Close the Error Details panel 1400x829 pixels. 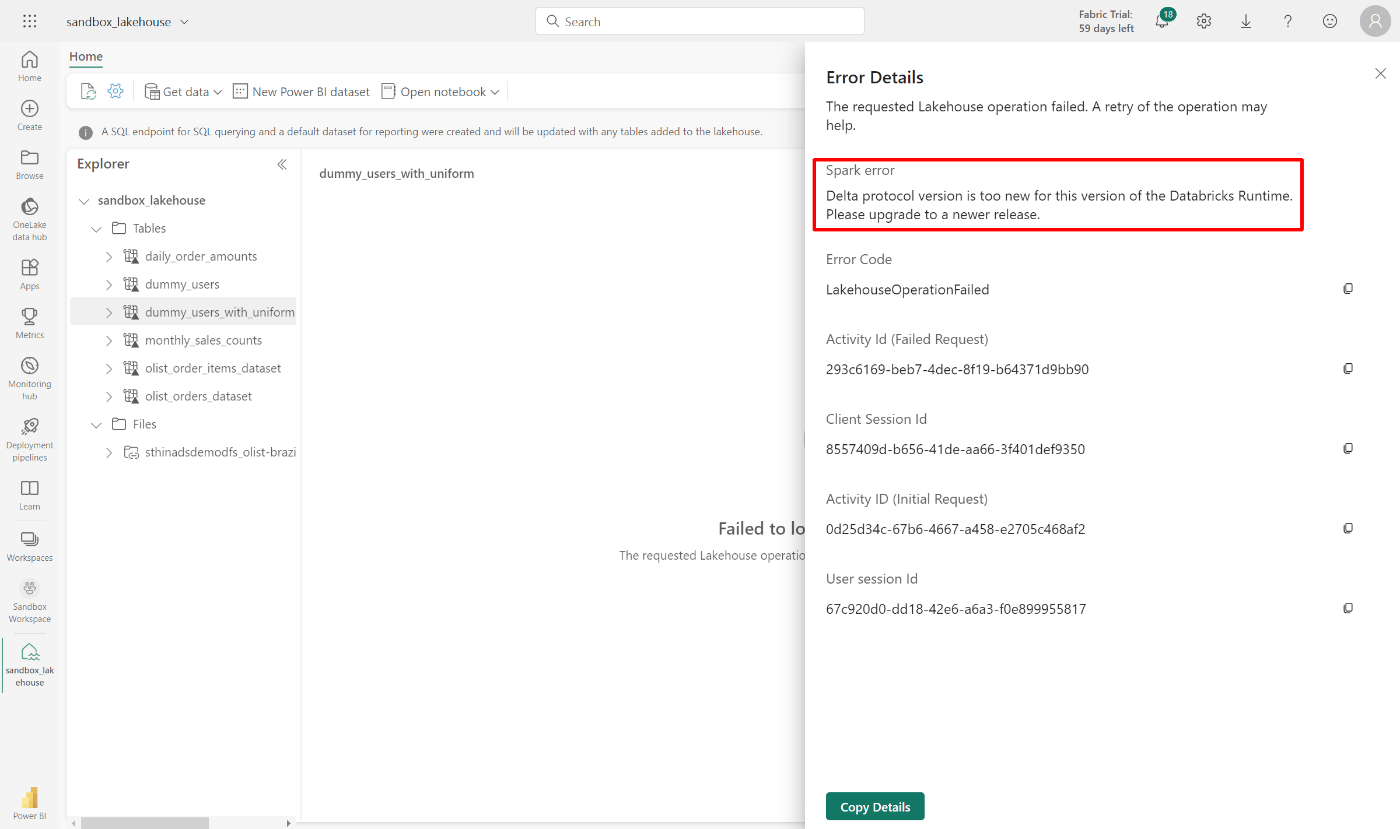click(1380, 74)
